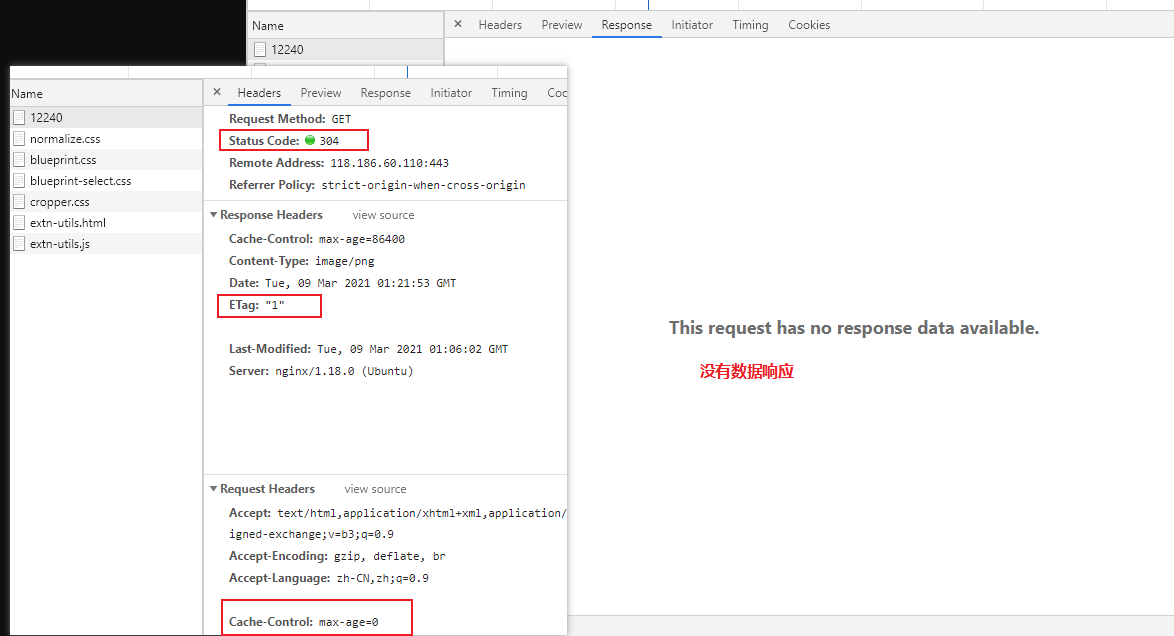Select 12240 request in back window
Image resolution: width=1174 pixels, height=636 pixels.
pos(346,49)
